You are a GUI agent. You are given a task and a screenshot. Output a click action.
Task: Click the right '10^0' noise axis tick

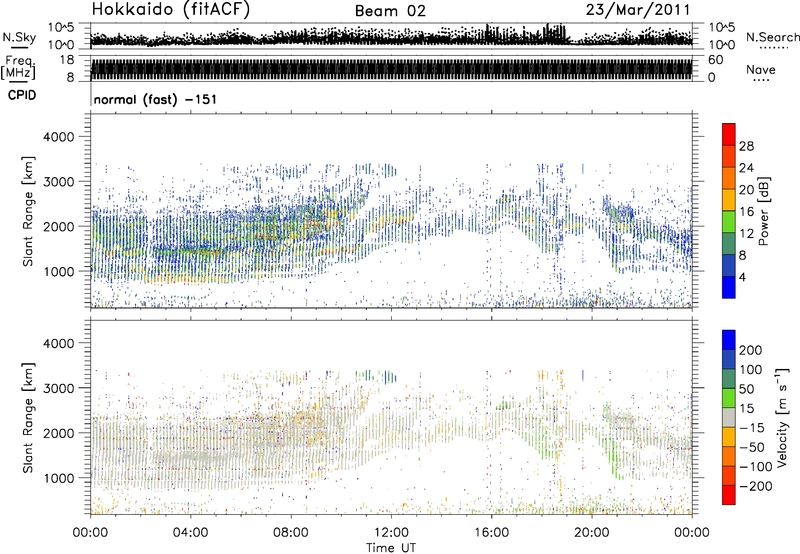(x=721, y=45)
